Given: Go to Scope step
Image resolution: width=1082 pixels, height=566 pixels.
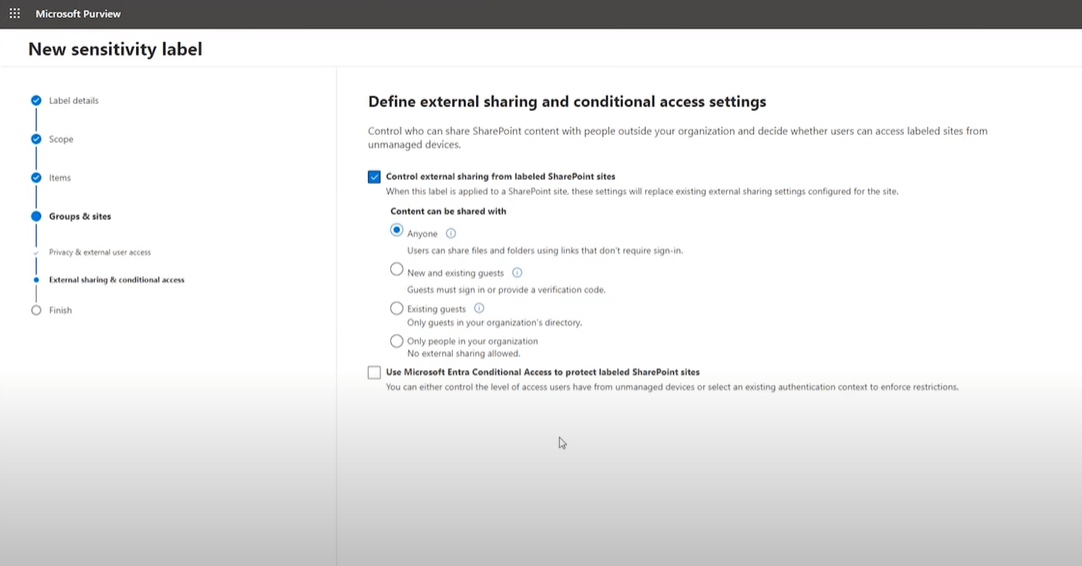Looking at the screenshot, I should pos(61,139).
